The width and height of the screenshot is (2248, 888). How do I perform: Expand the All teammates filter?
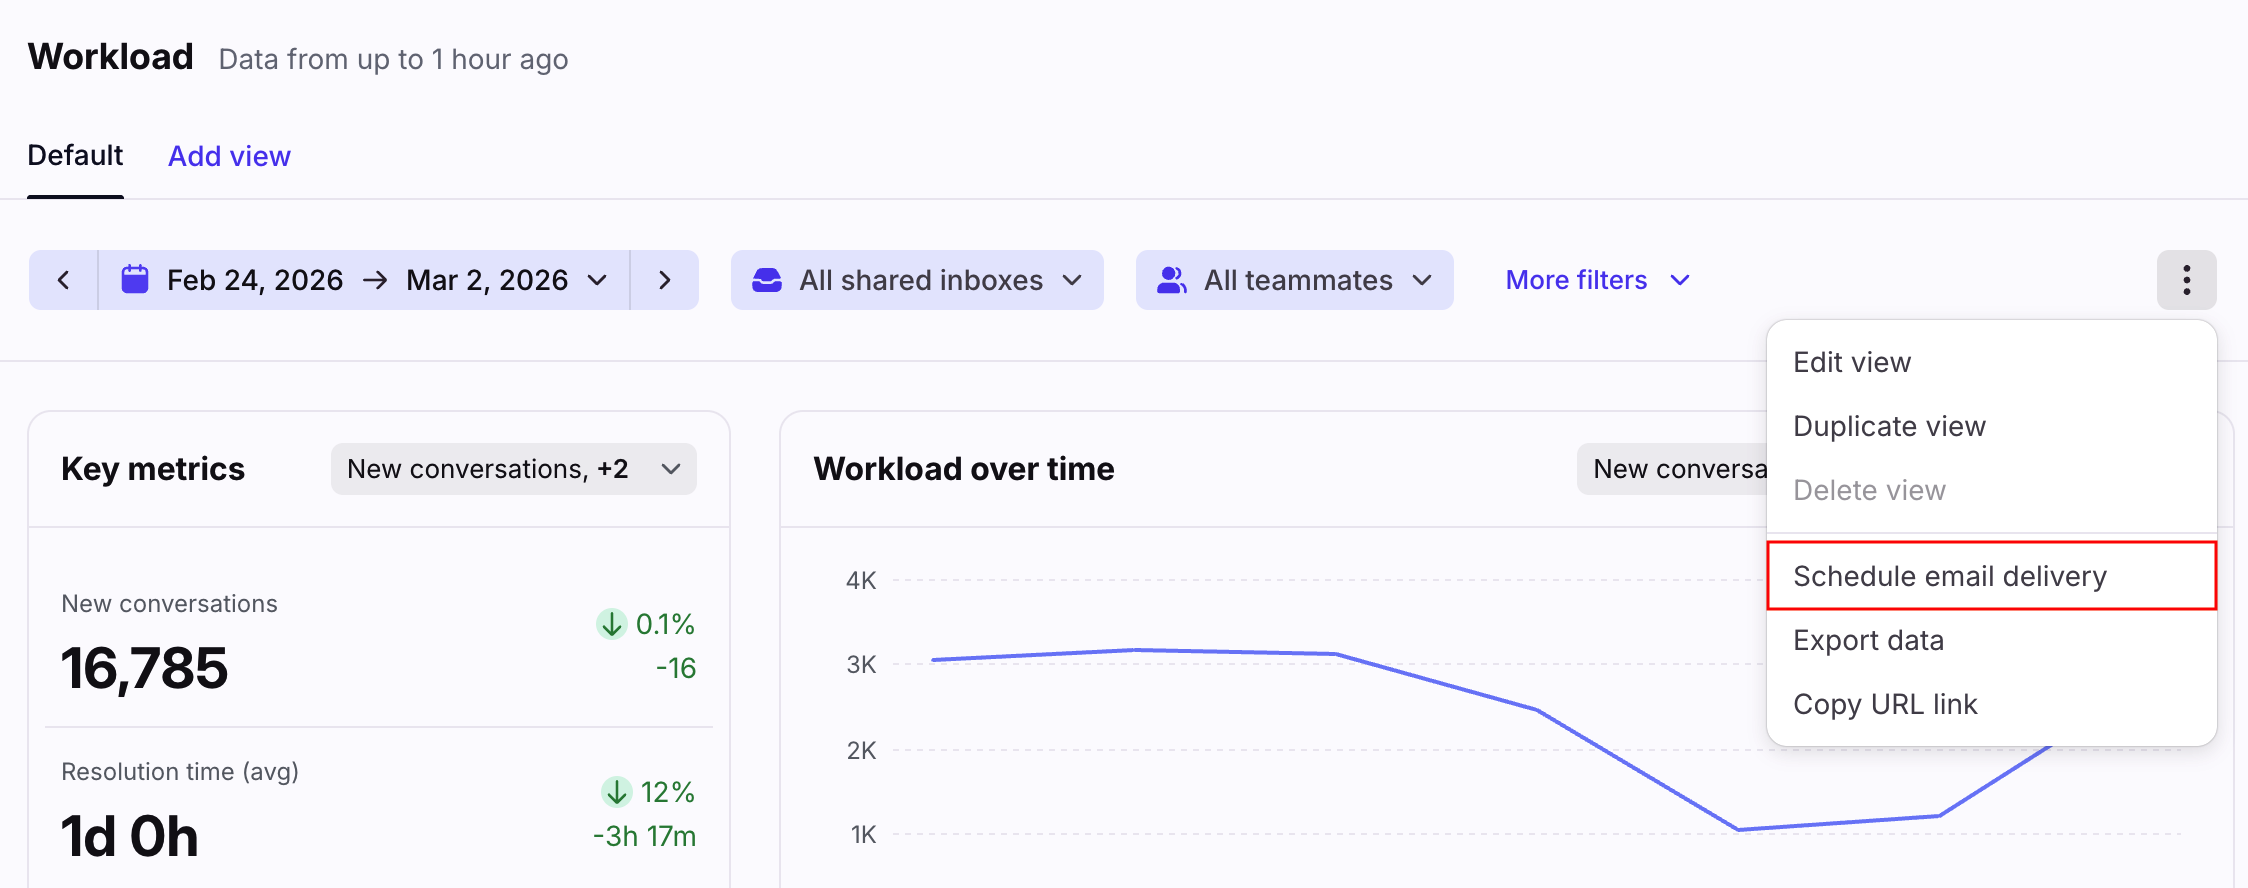(1295, 280)
